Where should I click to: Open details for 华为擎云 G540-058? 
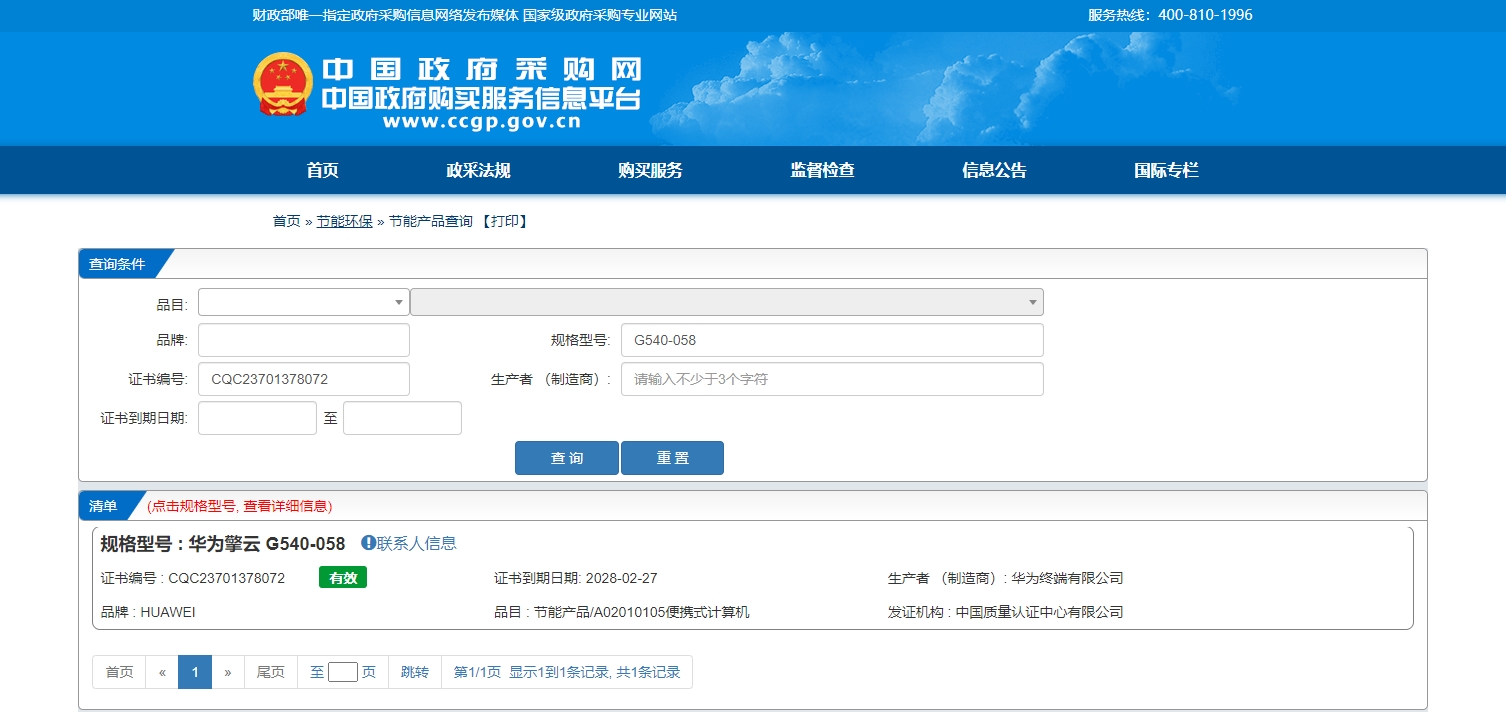point(266,544)
